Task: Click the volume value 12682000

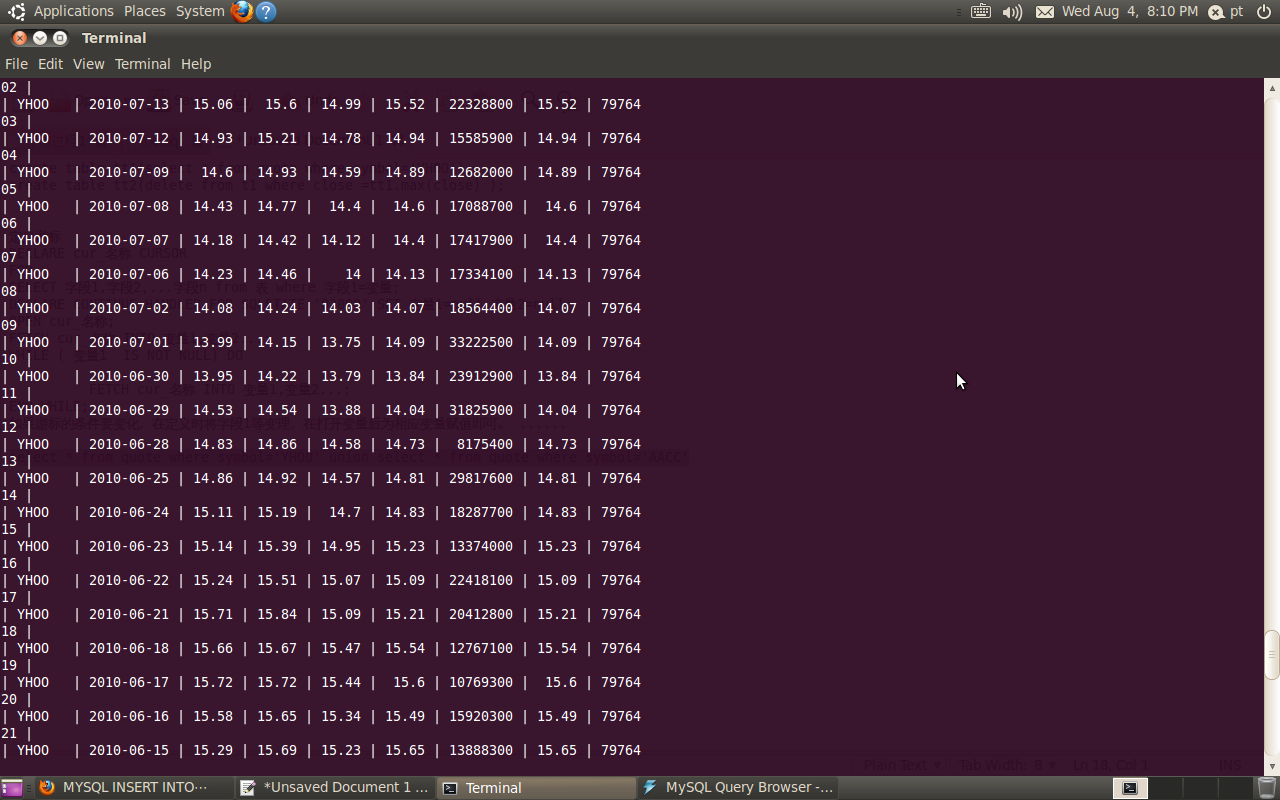Action: tap(481, 172)
